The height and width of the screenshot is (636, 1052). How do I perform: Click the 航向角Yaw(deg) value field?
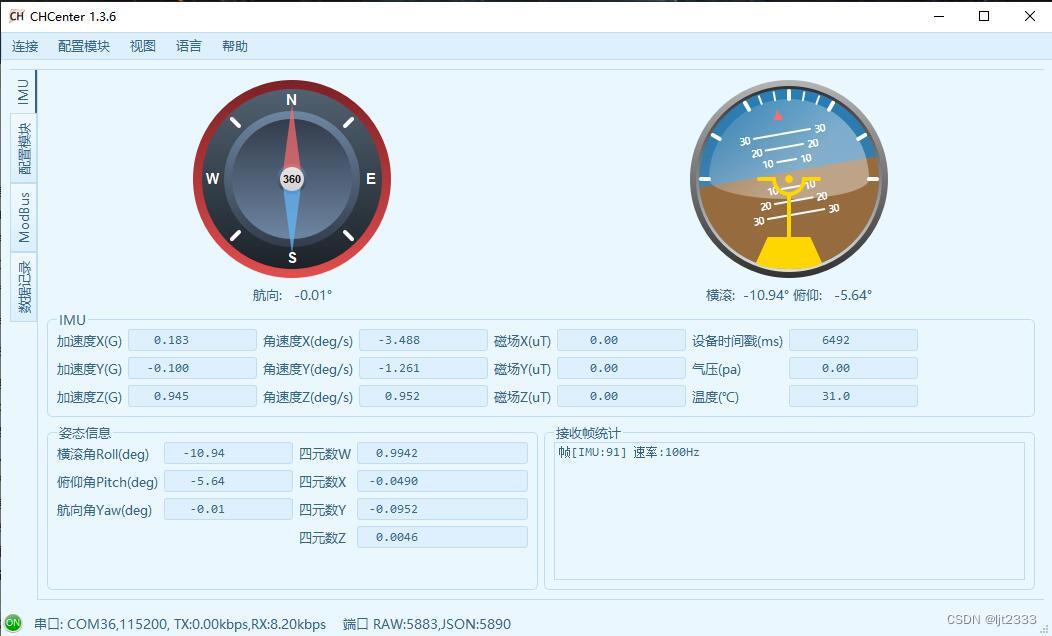pyautogui.click(x=228, y=509)
